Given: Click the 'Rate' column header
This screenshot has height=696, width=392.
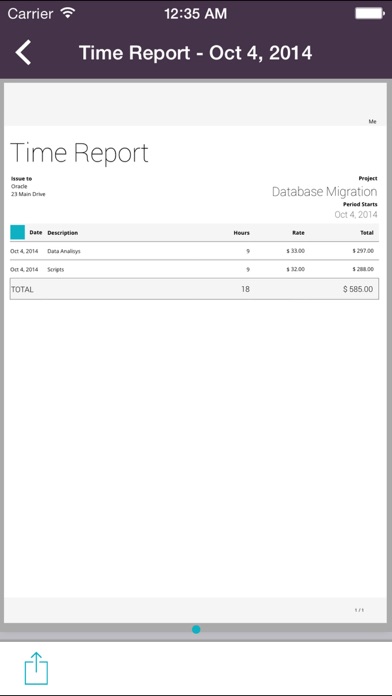Looking at the screenshot, I should [x=298, y=233].
